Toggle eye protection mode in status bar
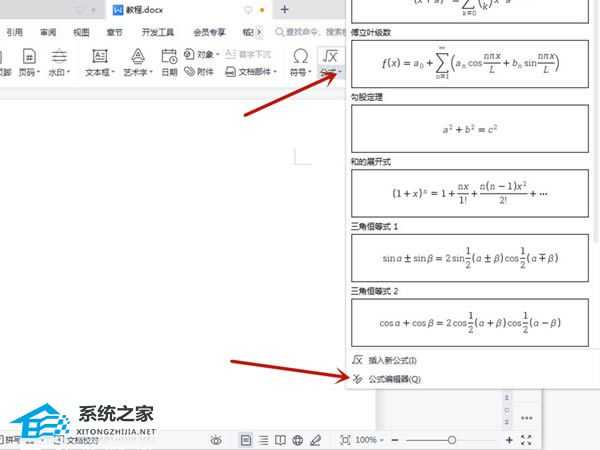 click(x=216, y=440)
